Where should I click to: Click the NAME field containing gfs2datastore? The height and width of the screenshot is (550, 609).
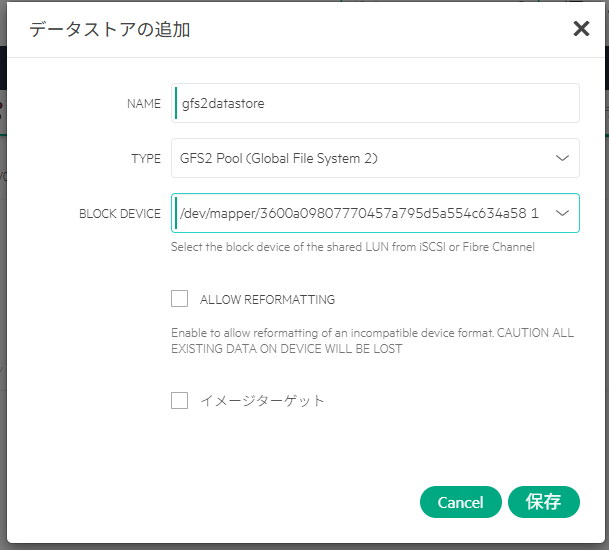pyautogui.click(x=375, y=103)
